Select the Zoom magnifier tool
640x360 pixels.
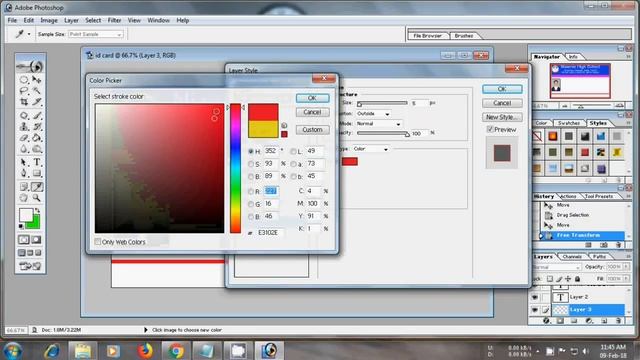pyautogui.click(x=36, y=198)
